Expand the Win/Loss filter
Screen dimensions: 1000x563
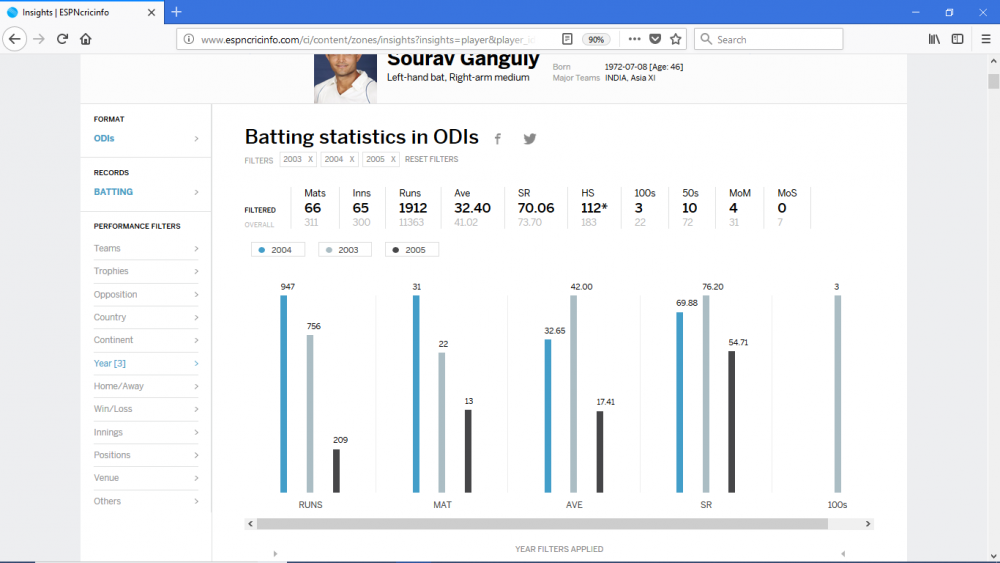(x=146, y=409)
